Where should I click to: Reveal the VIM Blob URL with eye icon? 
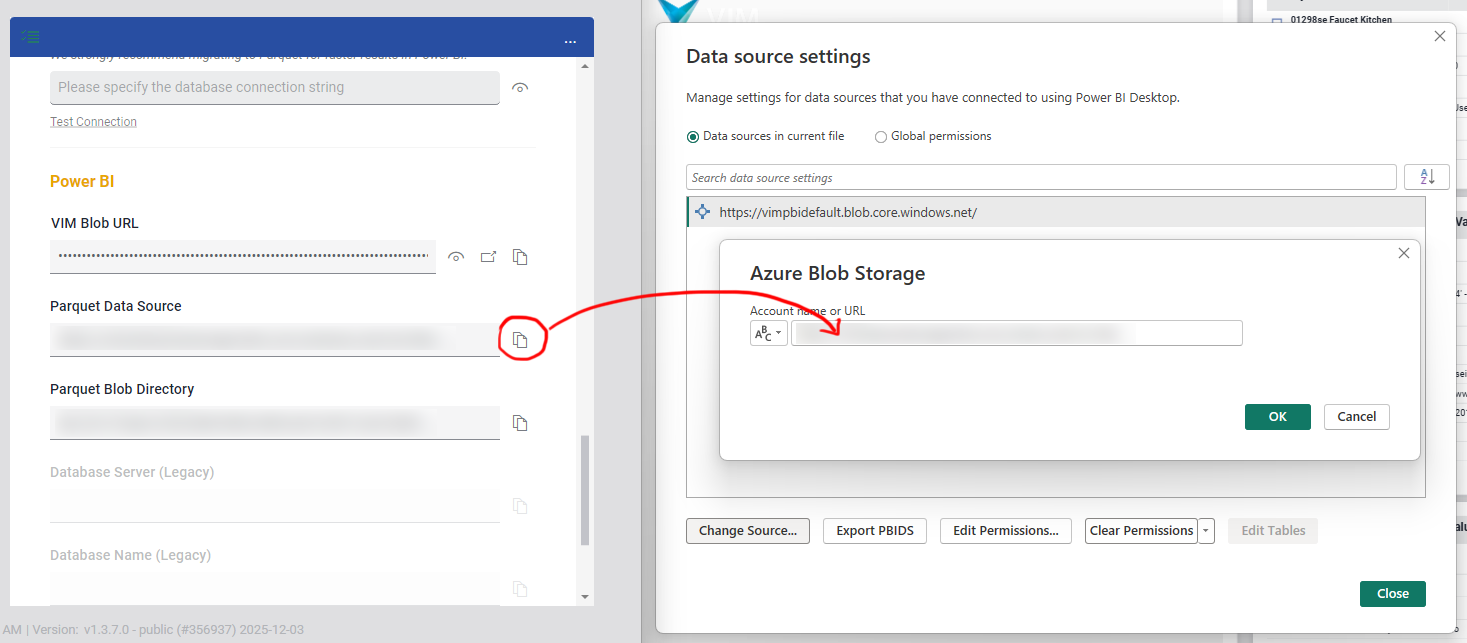[456, 257]
